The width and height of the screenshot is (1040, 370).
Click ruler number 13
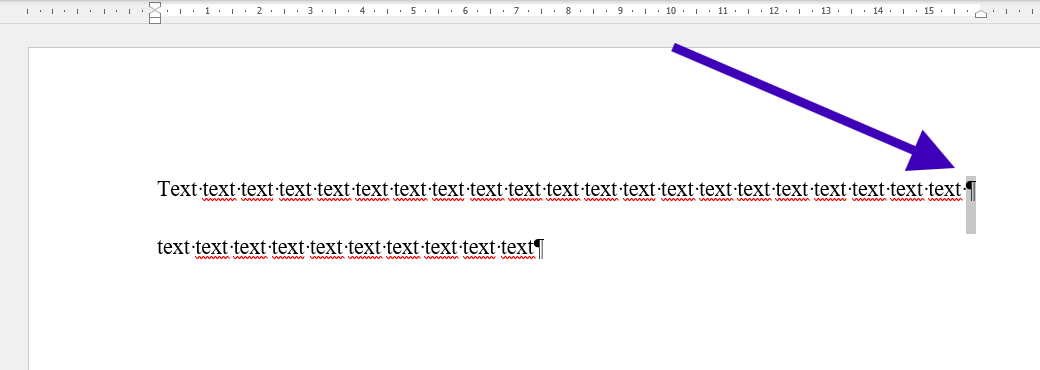(x=826, y=11)
